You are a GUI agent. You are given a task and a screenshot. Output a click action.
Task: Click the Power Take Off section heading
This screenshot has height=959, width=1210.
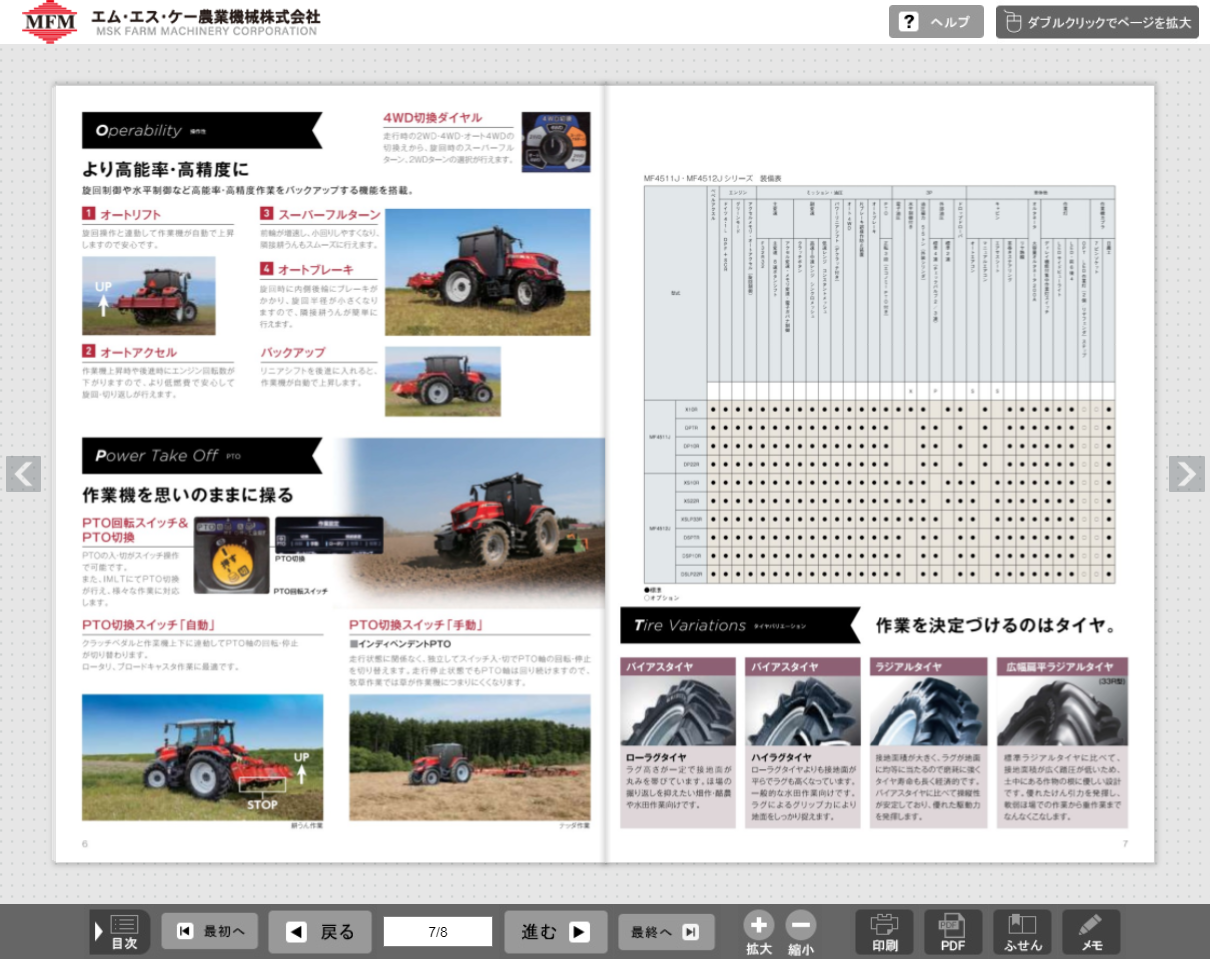click(x=201, y=456)
